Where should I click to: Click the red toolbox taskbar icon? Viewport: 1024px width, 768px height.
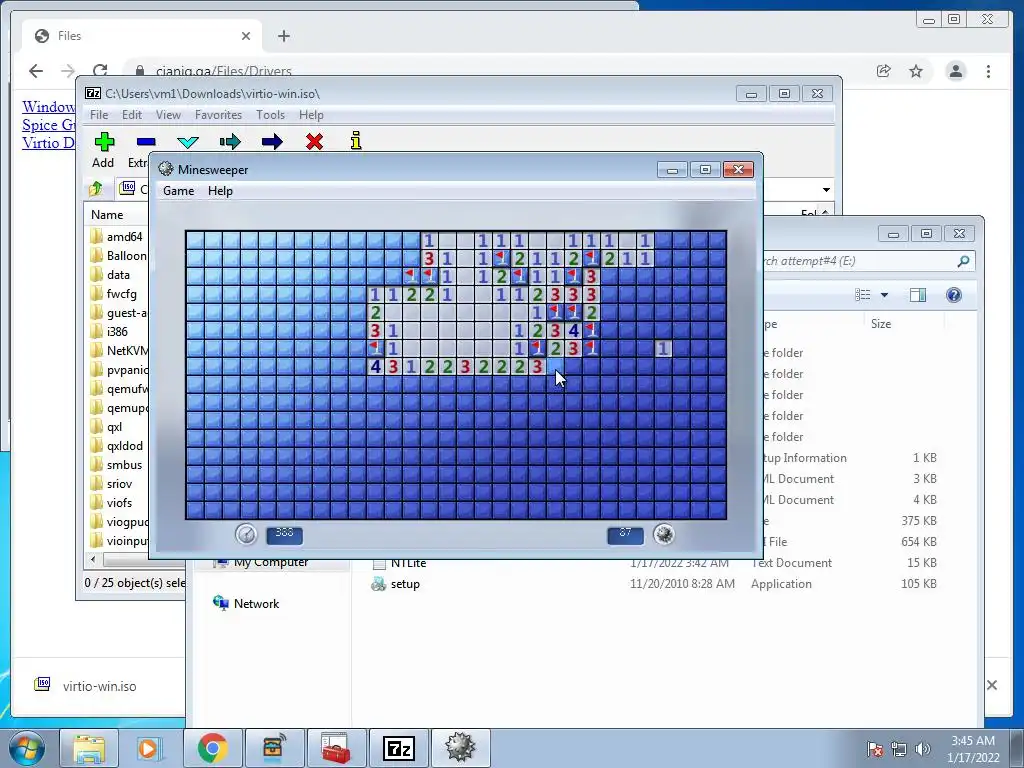coord(336,748)
